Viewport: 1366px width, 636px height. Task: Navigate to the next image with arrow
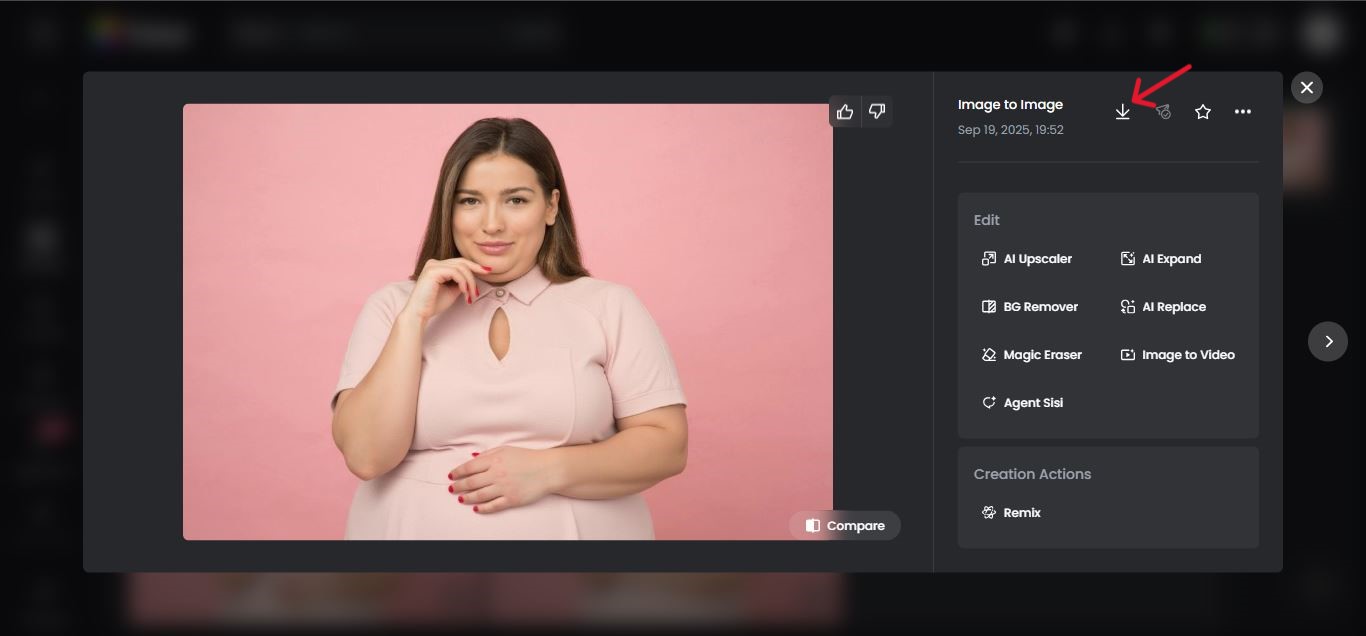pyautogui.click(x=1328, y=341)
